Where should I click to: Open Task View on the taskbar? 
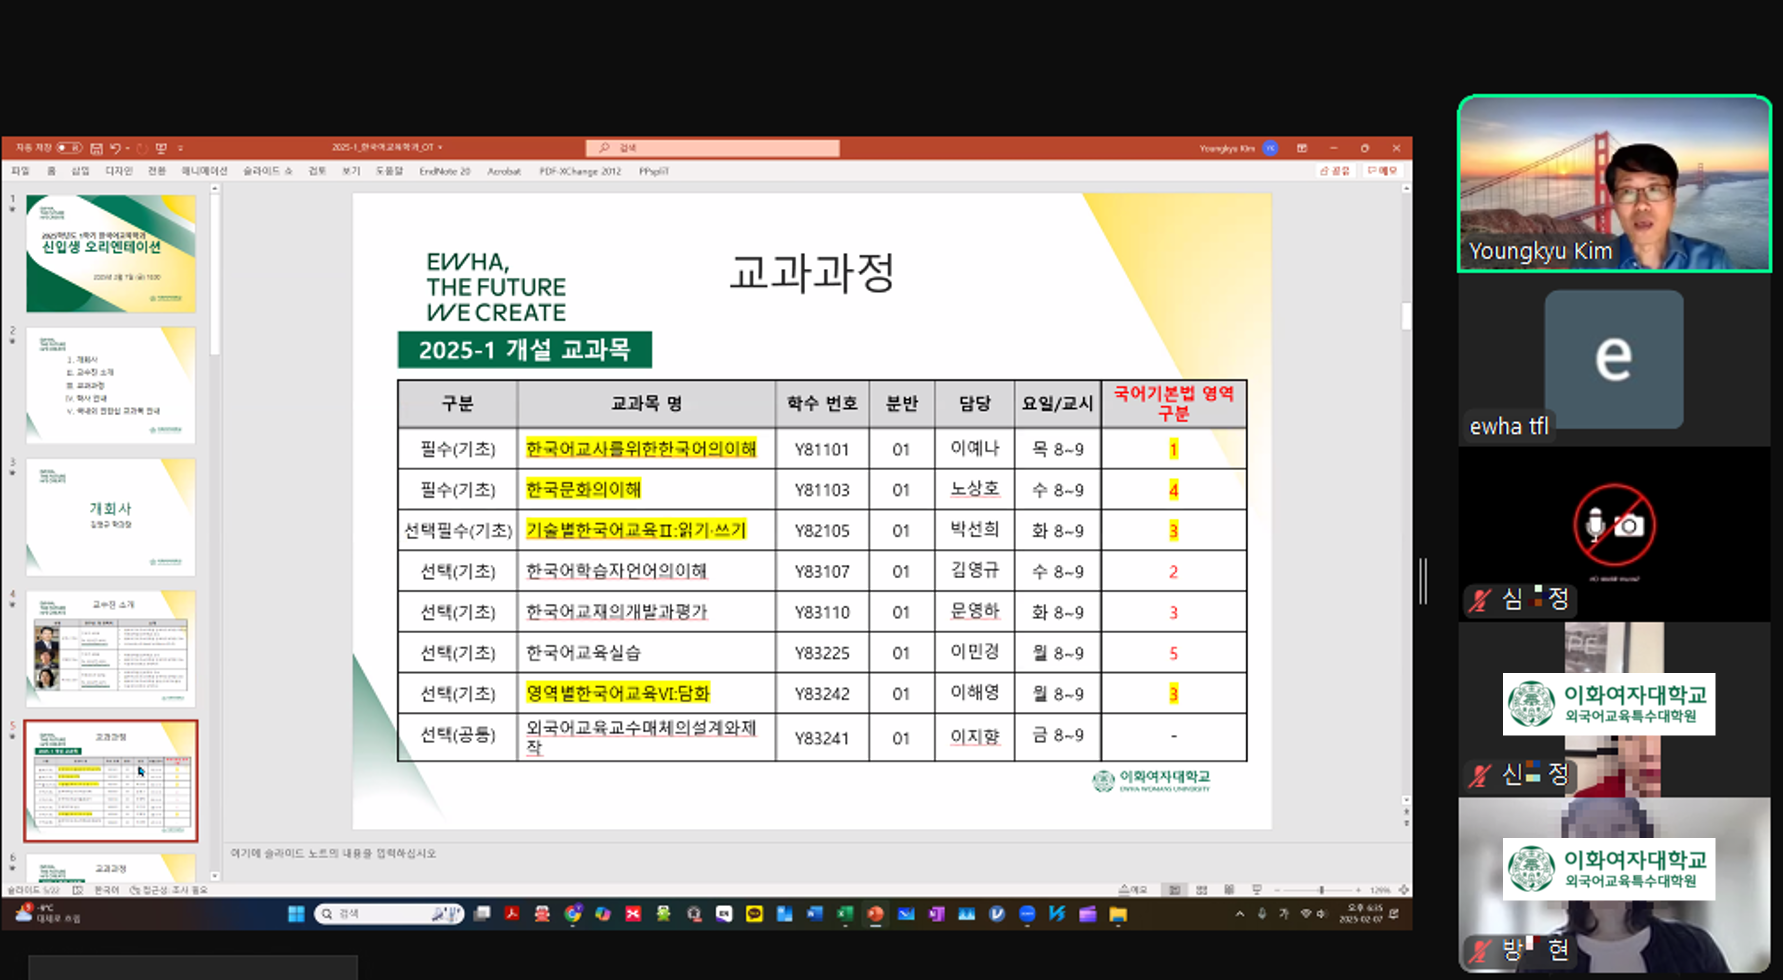(x=482, y=914)
